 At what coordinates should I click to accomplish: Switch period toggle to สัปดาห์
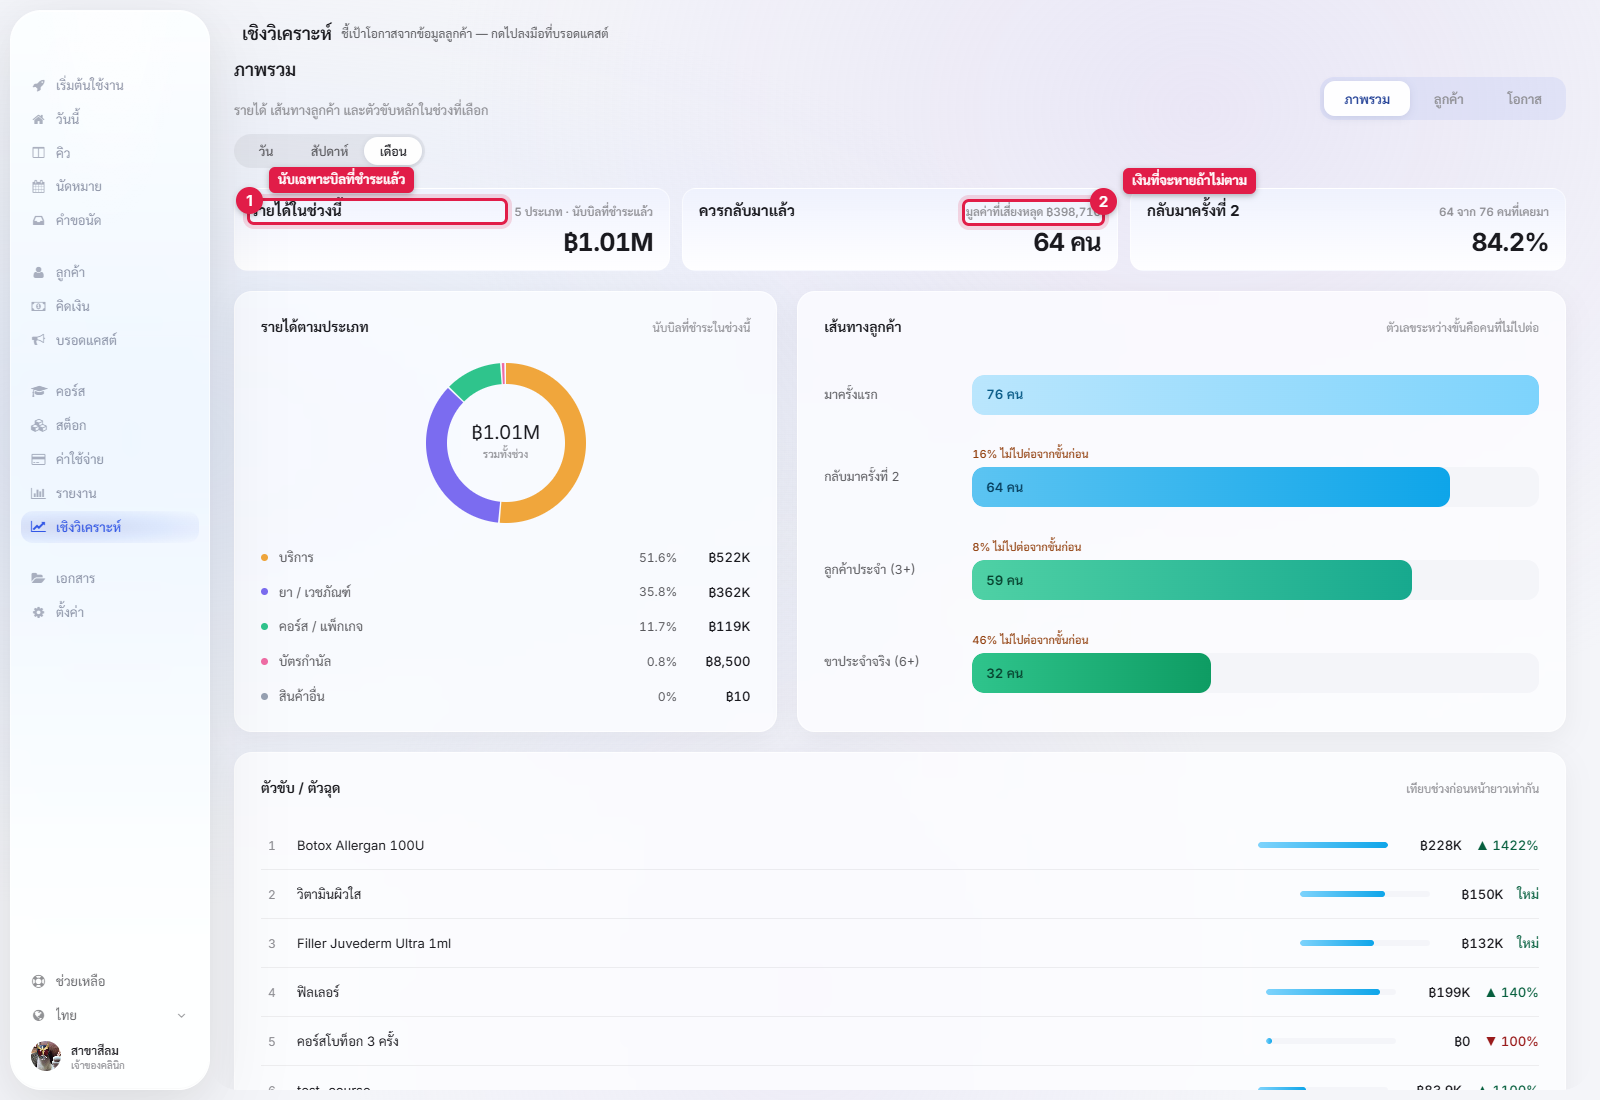(x=329, y=151)
